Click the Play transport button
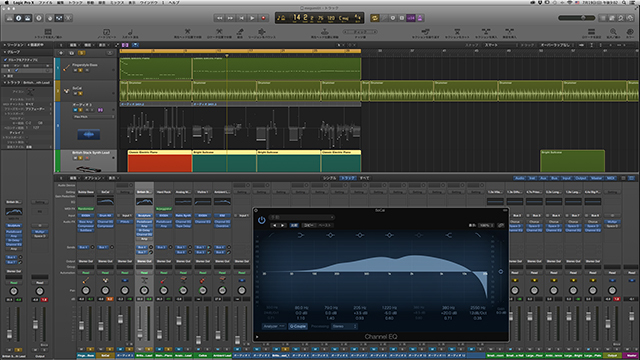This screenshot has width=640, height=360. pos(252,18)
